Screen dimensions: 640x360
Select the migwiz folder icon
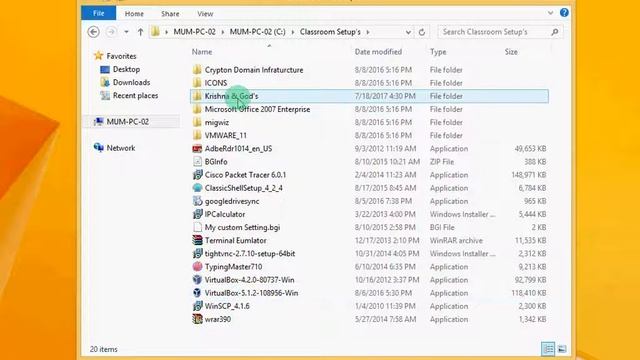(x=197, y=122)
